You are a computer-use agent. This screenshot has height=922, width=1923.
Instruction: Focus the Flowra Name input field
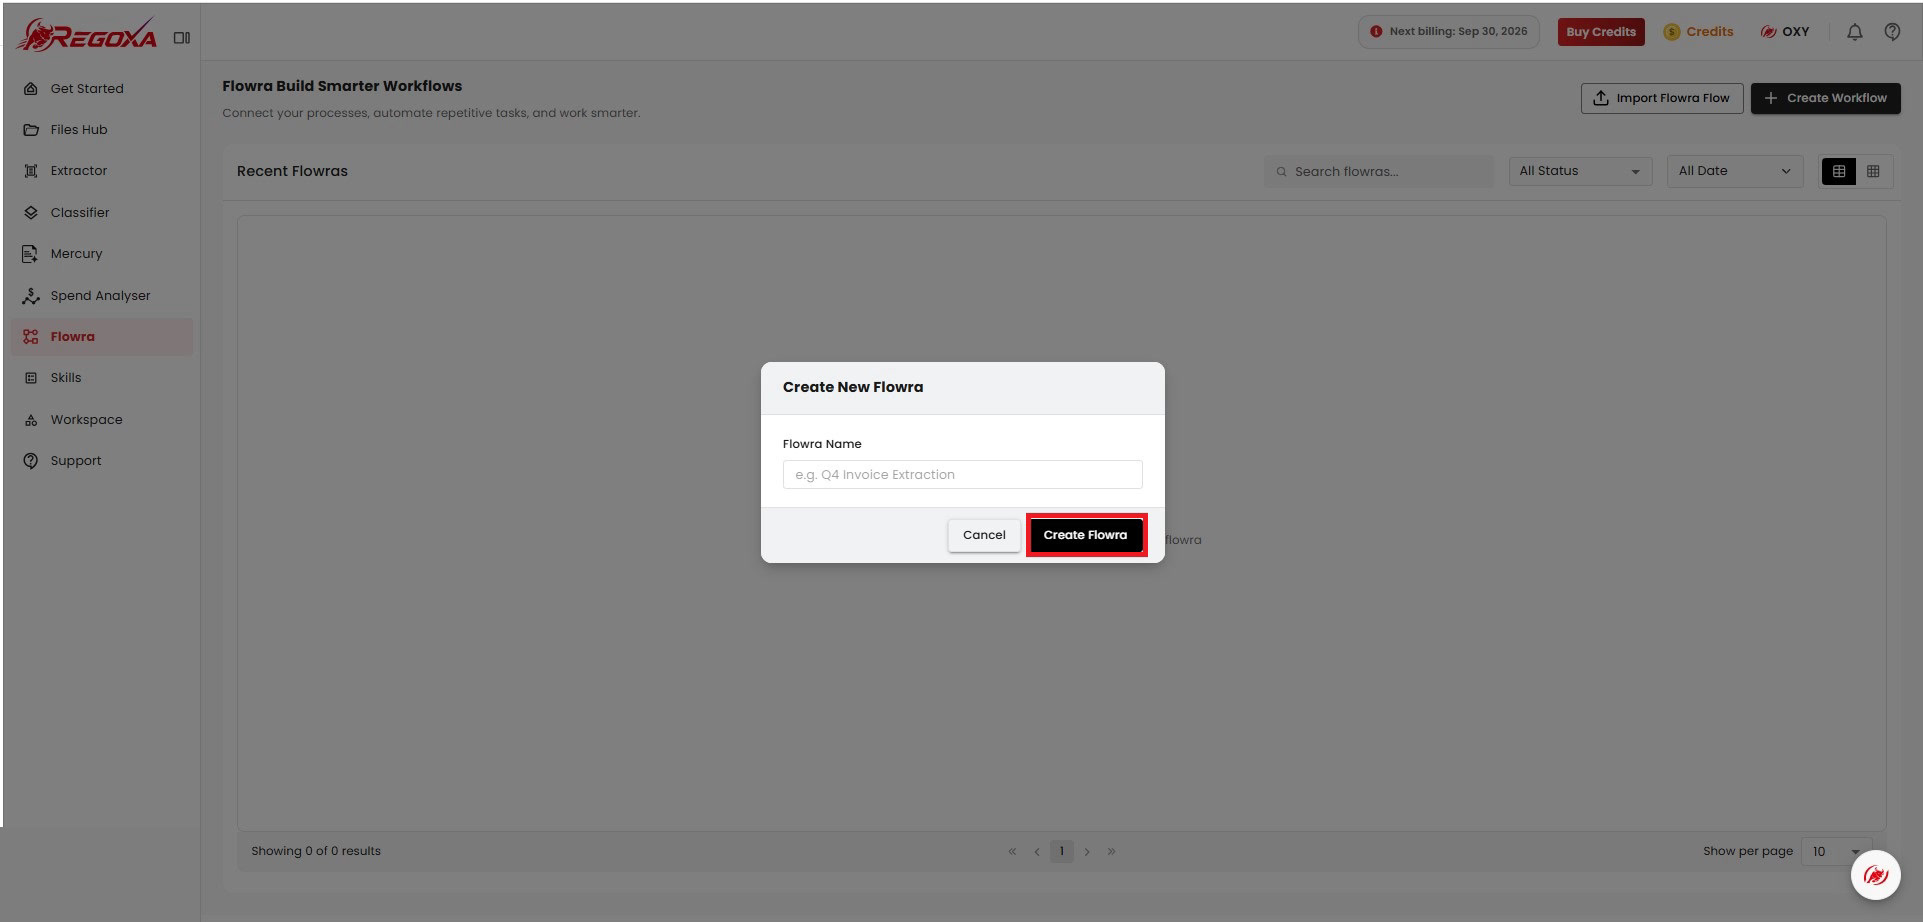pos(962,475)
